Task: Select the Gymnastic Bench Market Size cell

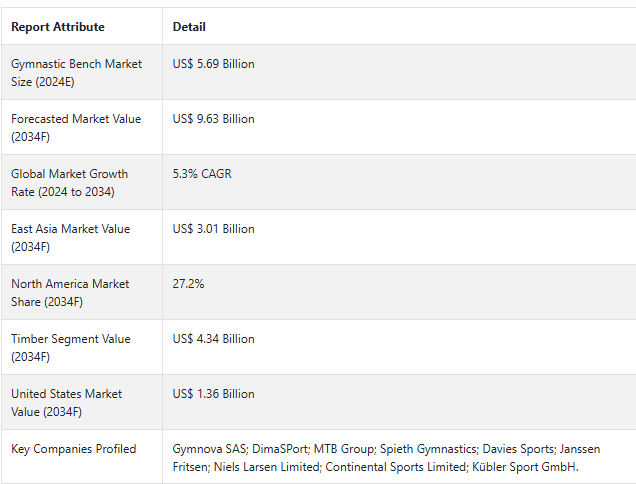Action: 76,72
